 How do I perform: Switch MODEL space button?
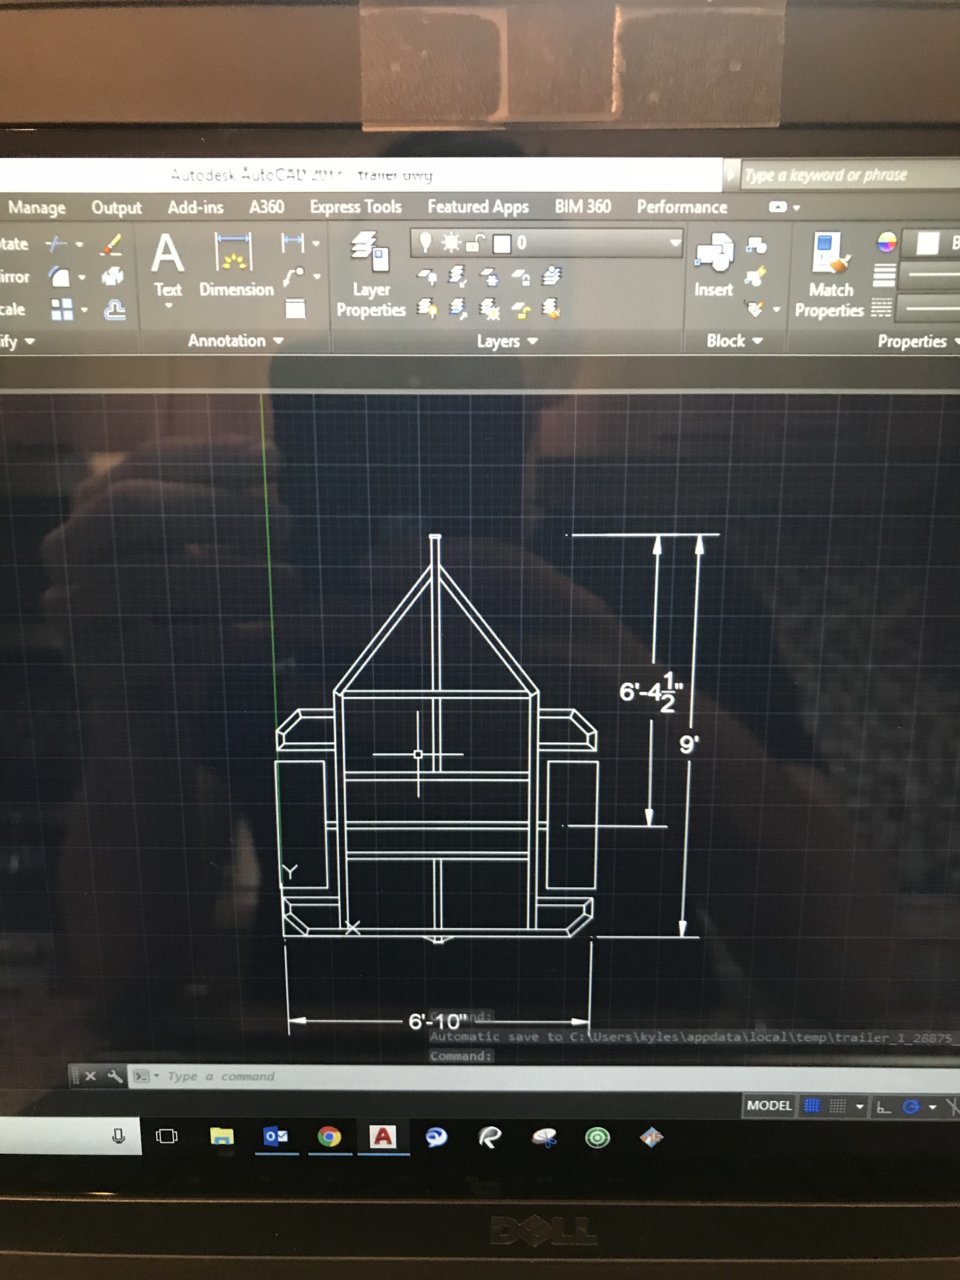[x=768, y=1106]
